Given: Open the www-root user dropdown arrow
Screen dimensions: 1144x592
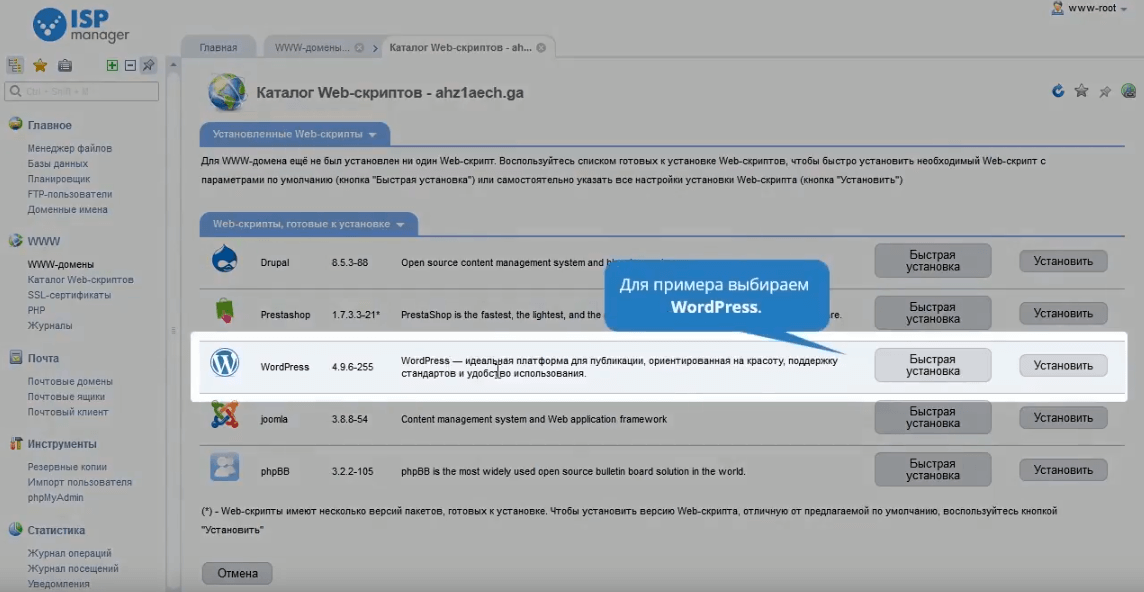Looking at the screenshot, I should [x=1124, y=10].
